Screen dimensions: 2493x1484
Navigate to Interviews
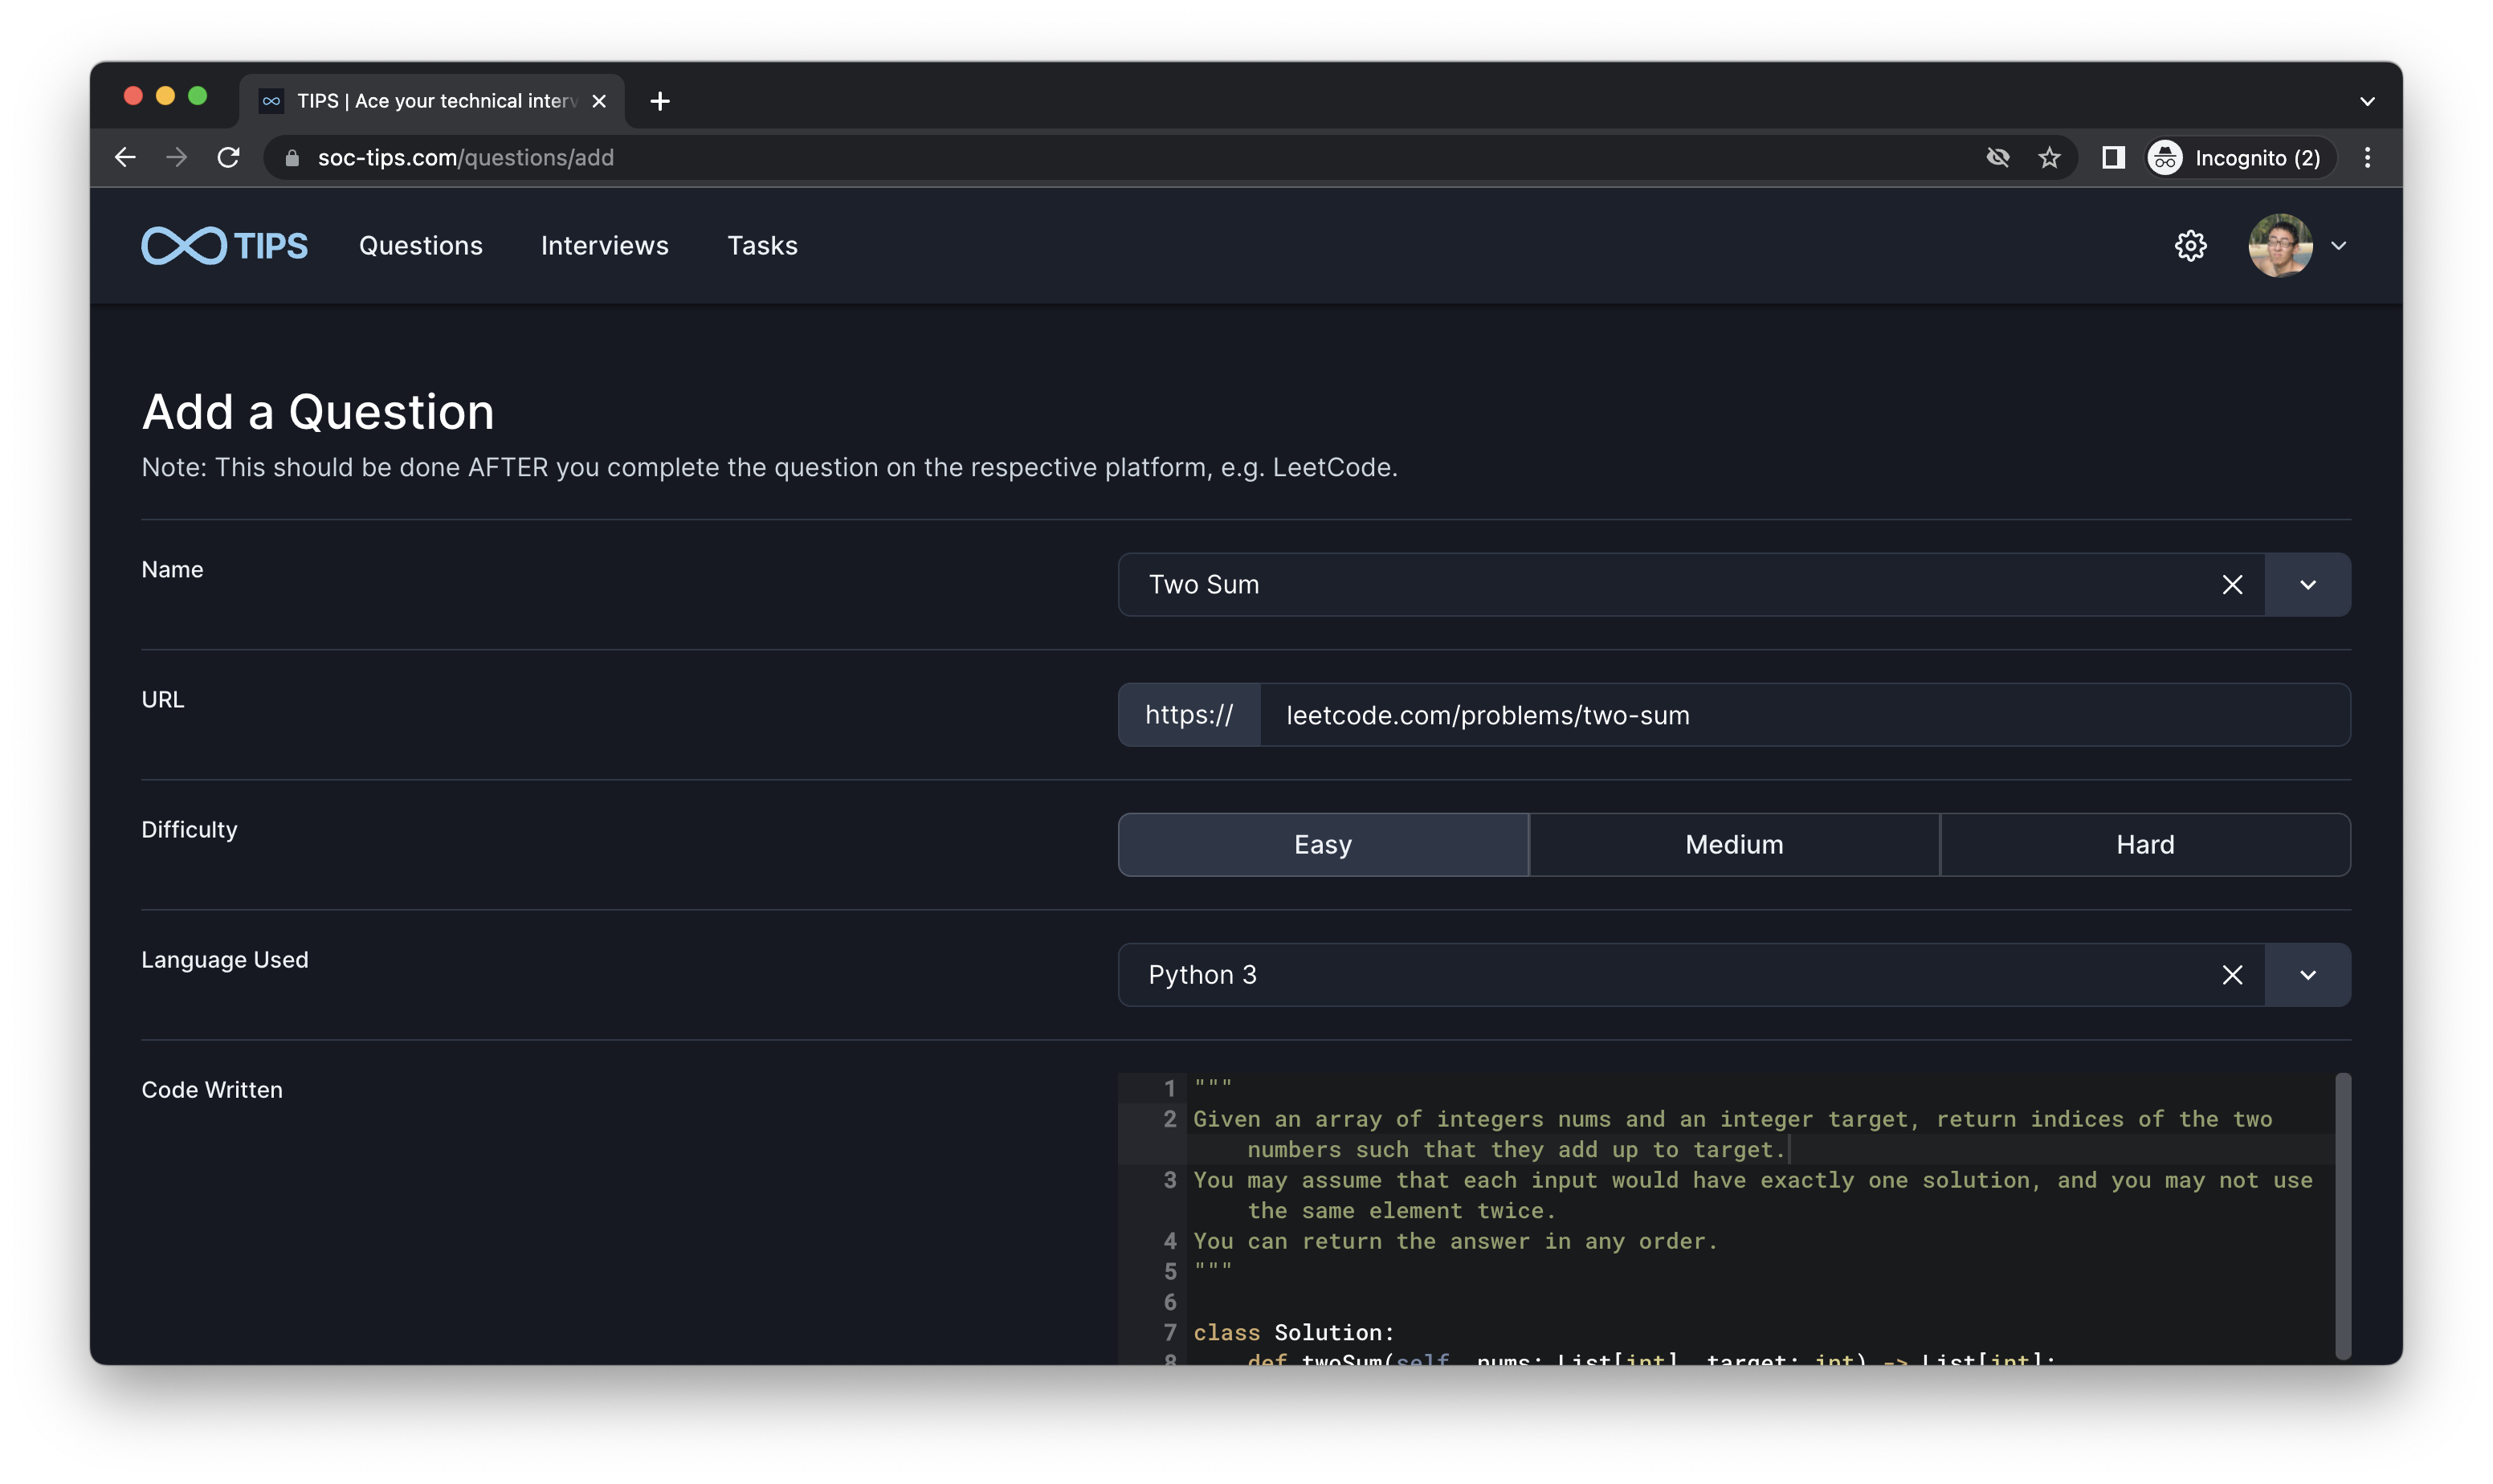click(605, 246)
